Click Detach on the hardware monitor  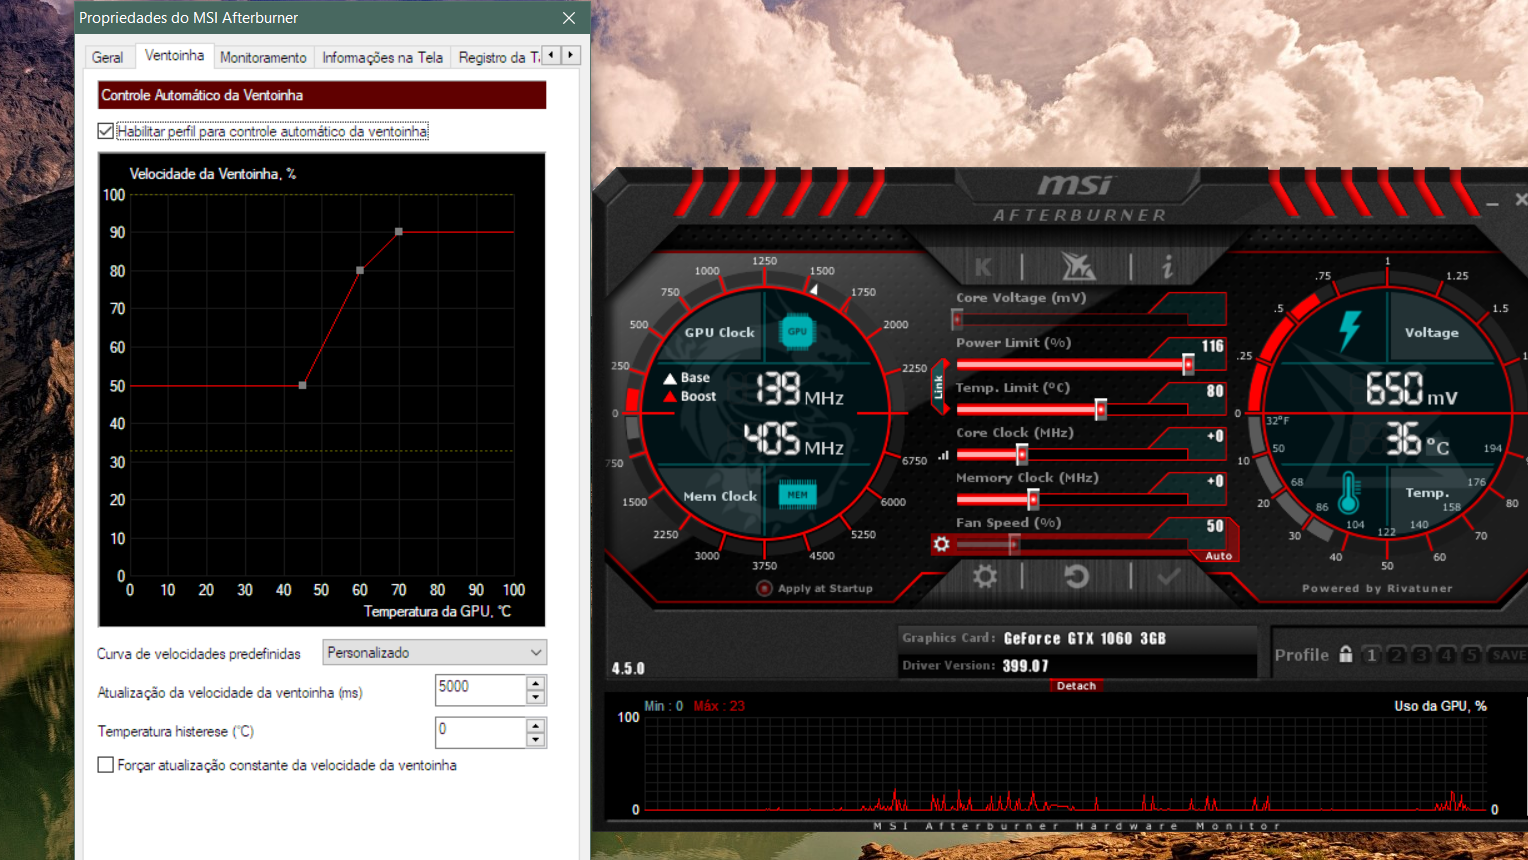[1076, 686]
